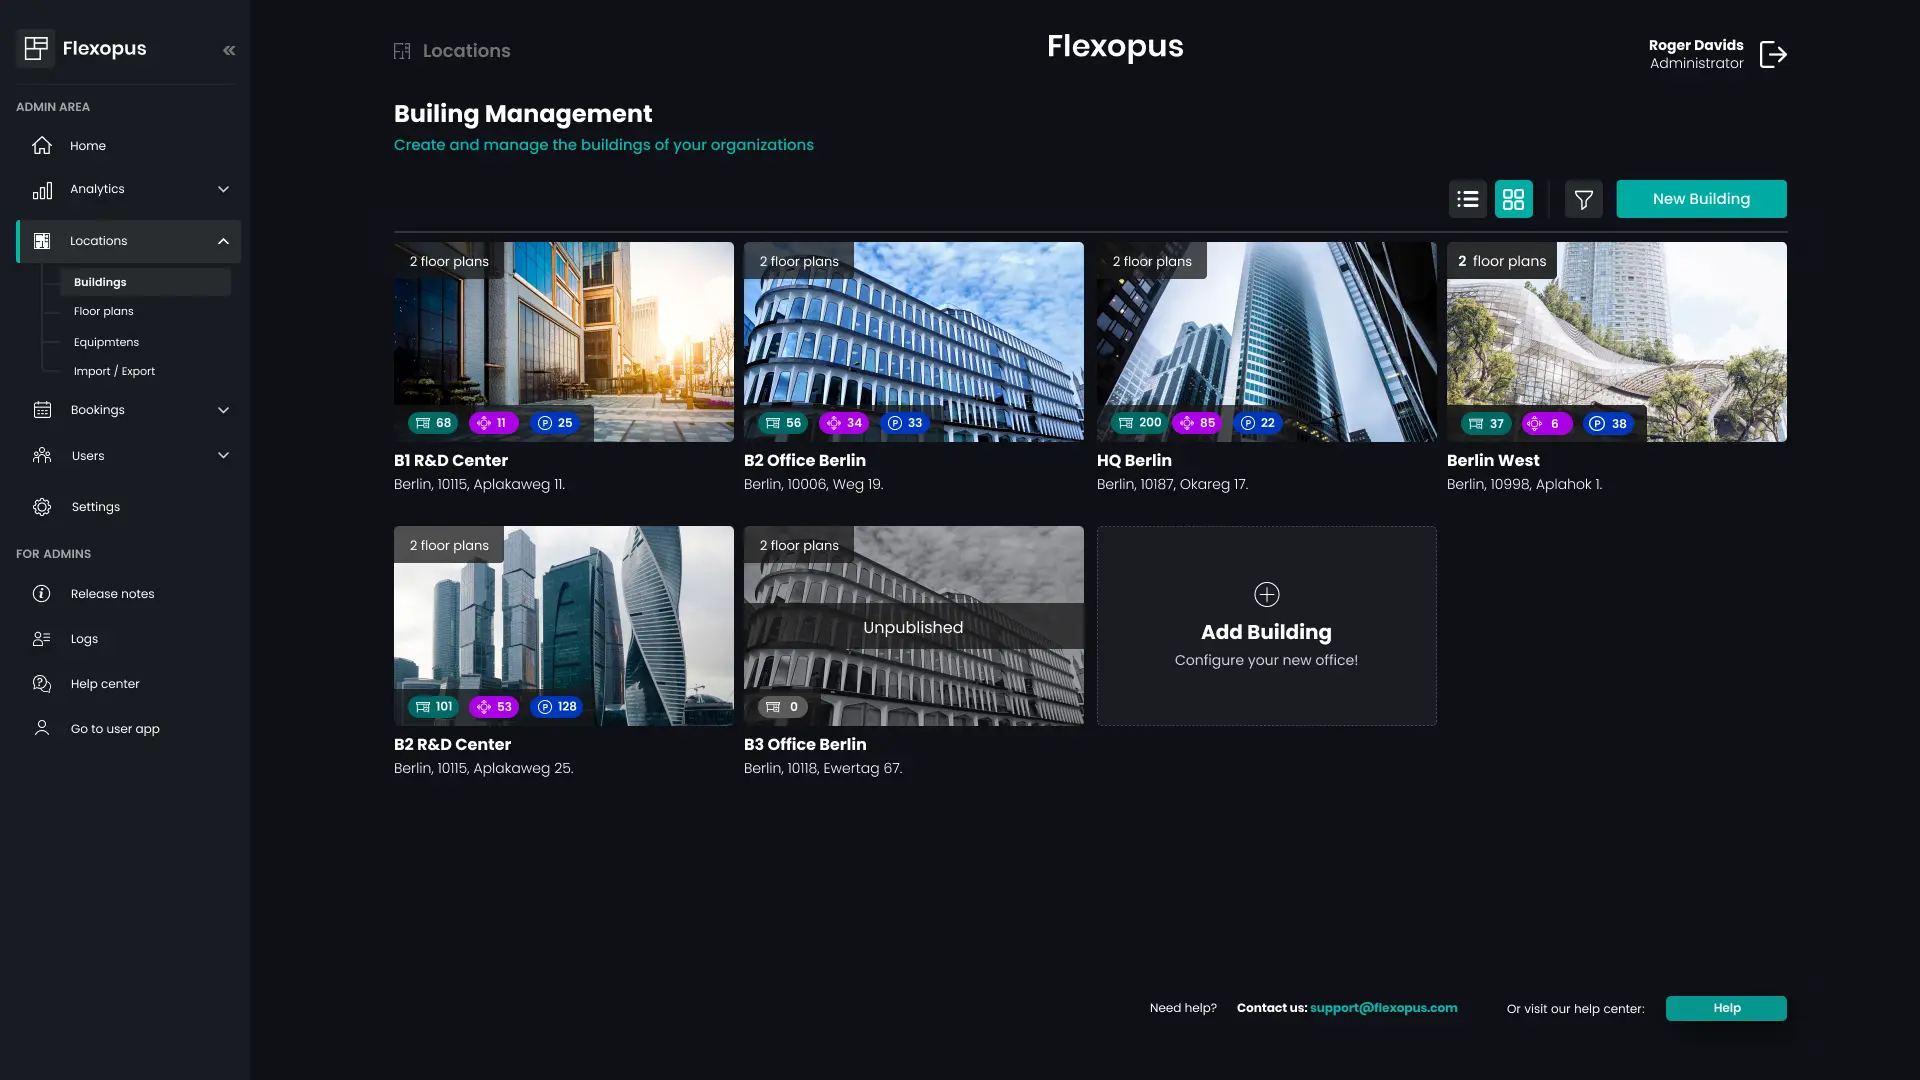Screen dimensions: 1920x1080
Task: Select the grid view icon
Action: [x=1512, y=198]
